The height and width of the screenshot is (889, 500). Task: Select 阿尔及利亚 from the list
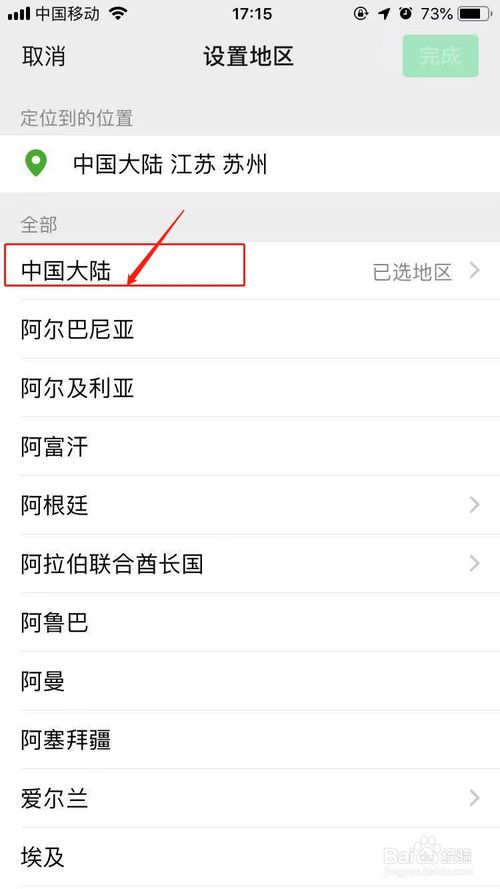point(250,388)
